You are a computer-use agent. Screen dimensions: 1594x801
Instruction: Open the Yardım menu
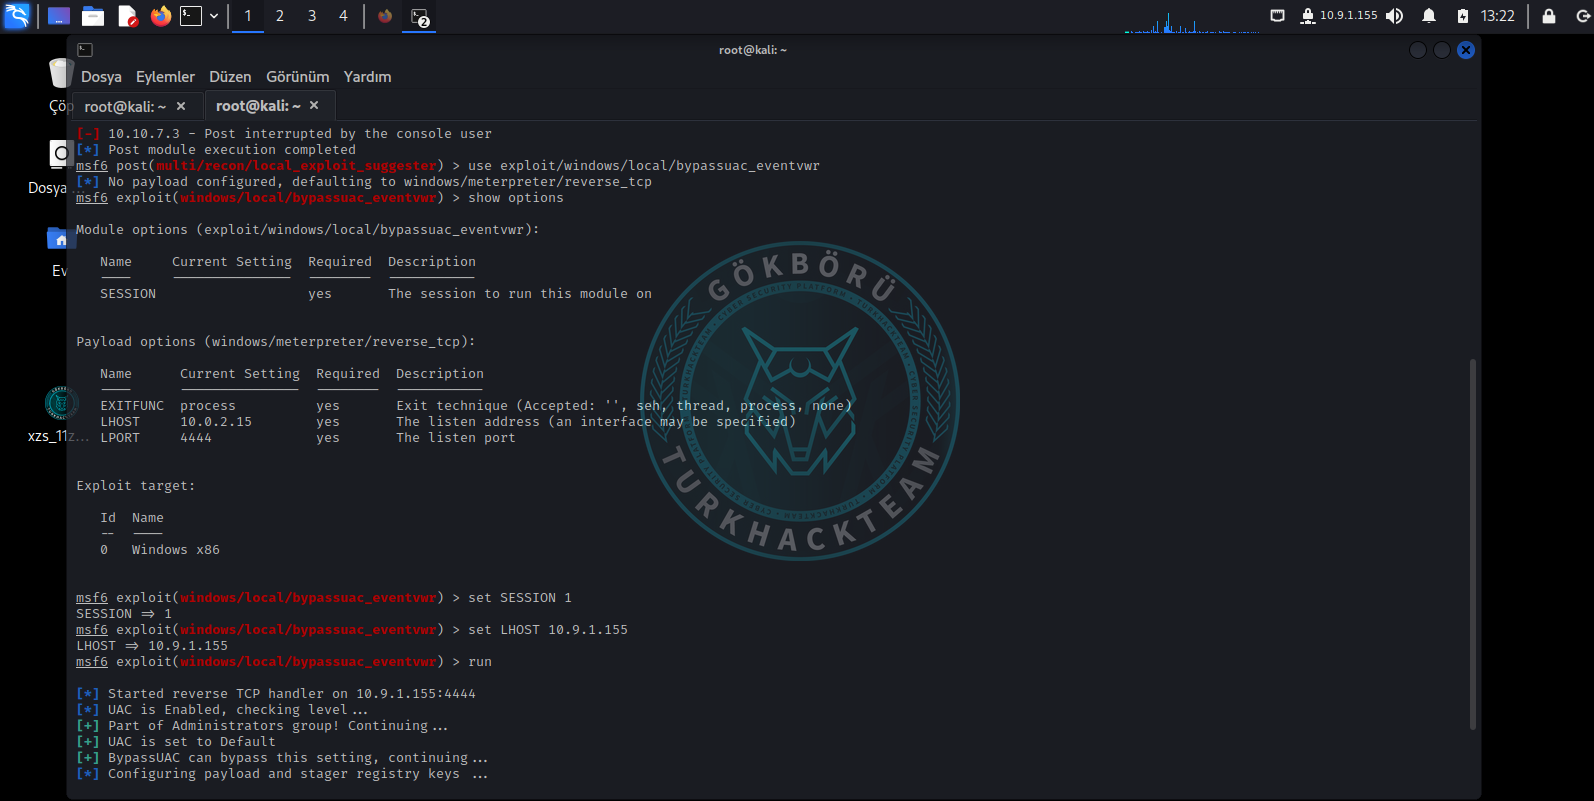click(x=367, y=77)
